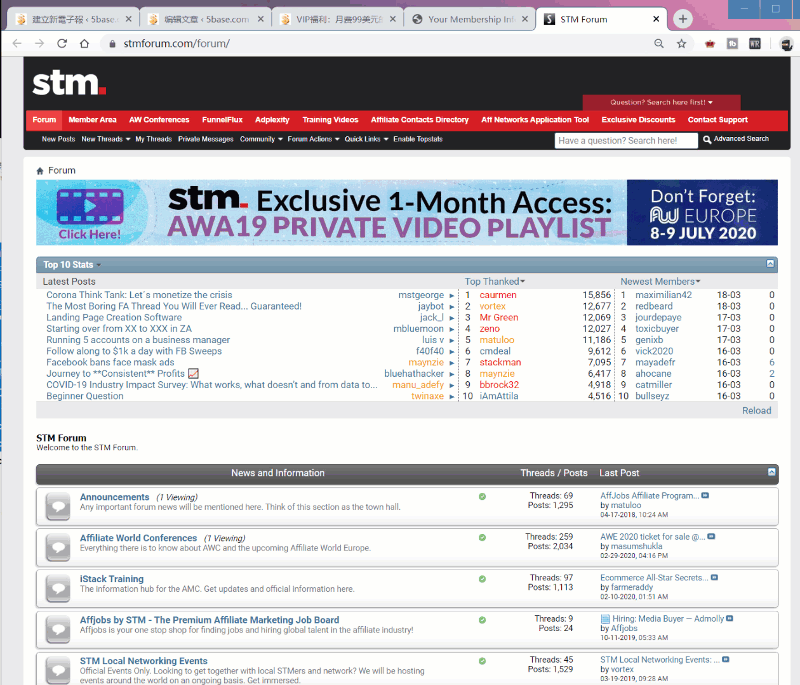The height and width of the screenshot is (685, 800).
Task: Click the red browser extension icon
Action: click(710, 44)
